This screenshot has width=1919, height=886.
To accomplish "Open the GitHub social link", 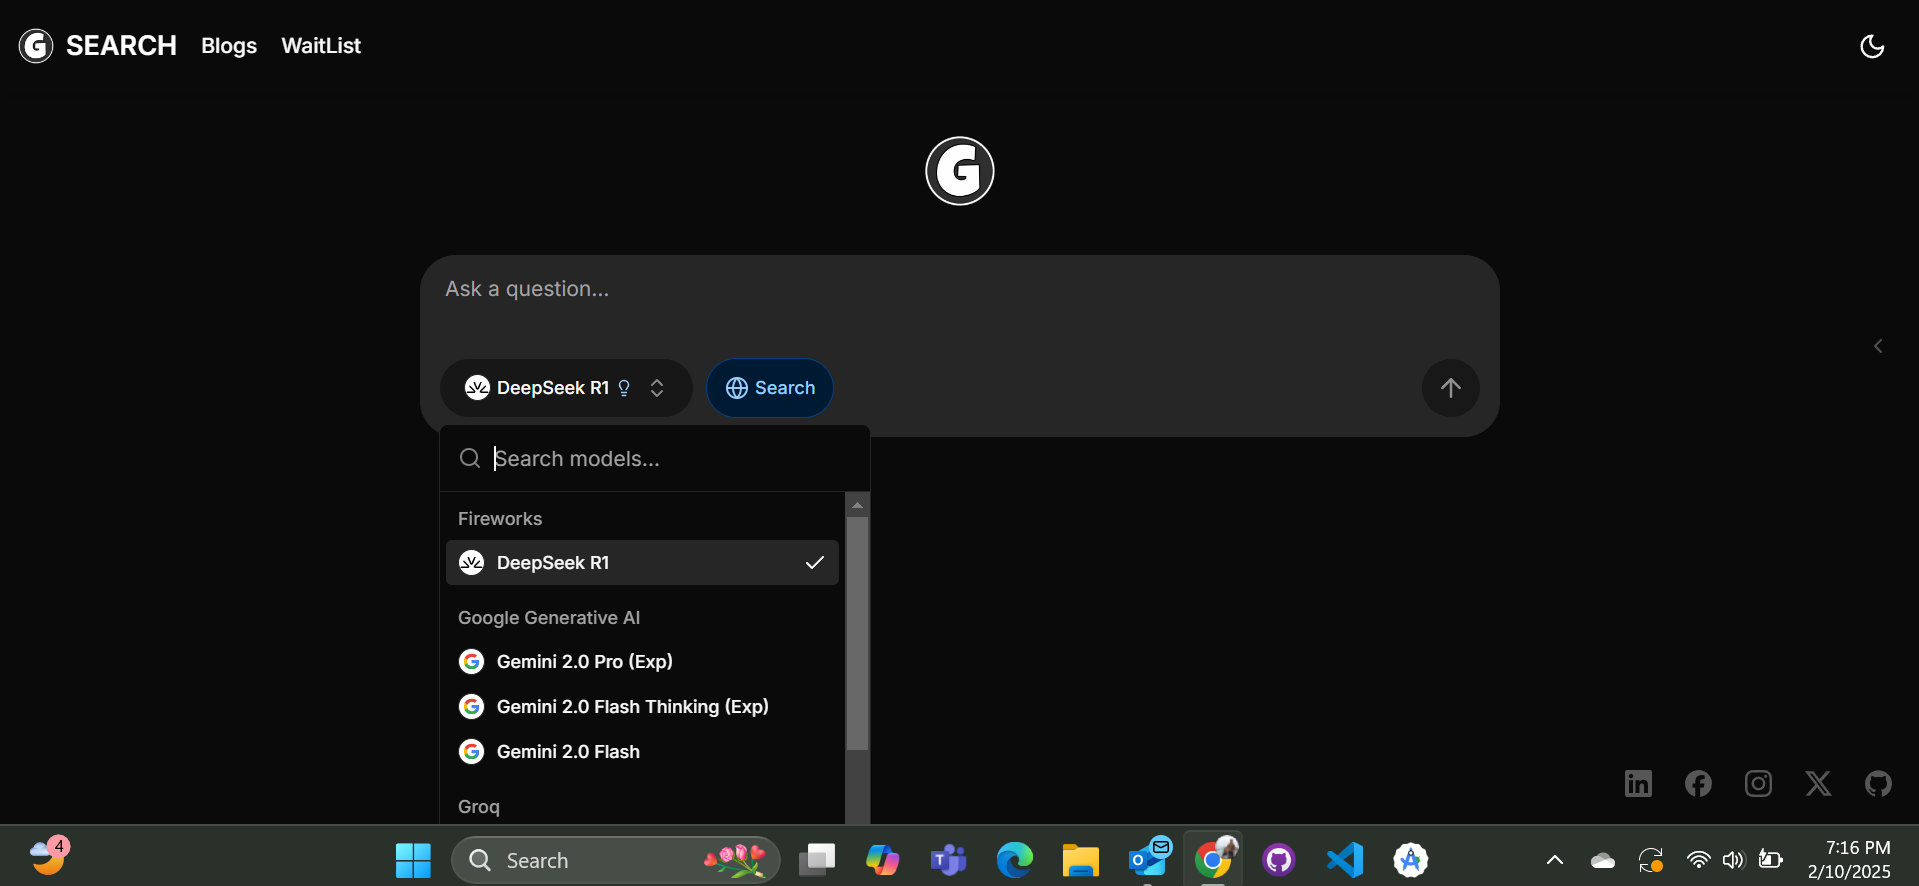I will pyautogui.click(x=1878, y=783).
